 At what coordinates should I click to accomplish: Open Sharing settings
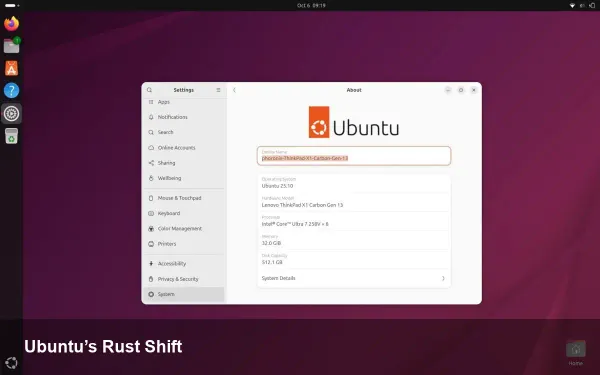click(x=184, y=163)
